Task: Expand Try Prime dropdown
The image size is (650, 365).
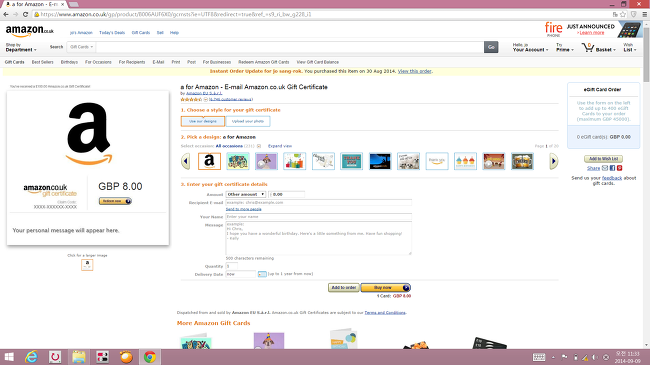Action: (x=565, y=47)
